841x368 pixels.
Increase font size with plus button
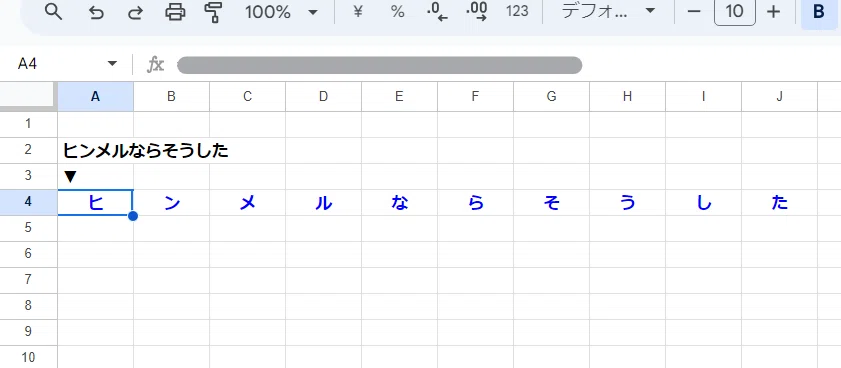[x=773, y=11]
